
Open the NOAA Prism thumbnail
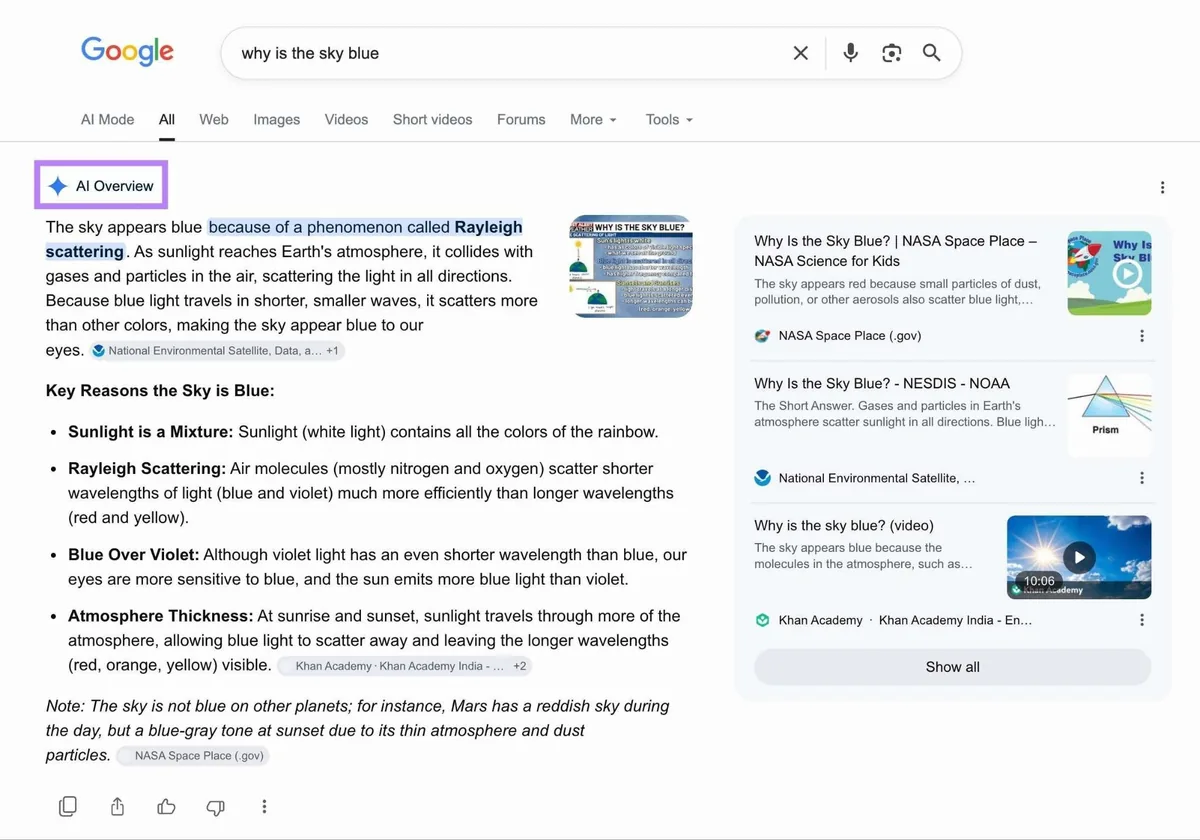pos(1109,415)
